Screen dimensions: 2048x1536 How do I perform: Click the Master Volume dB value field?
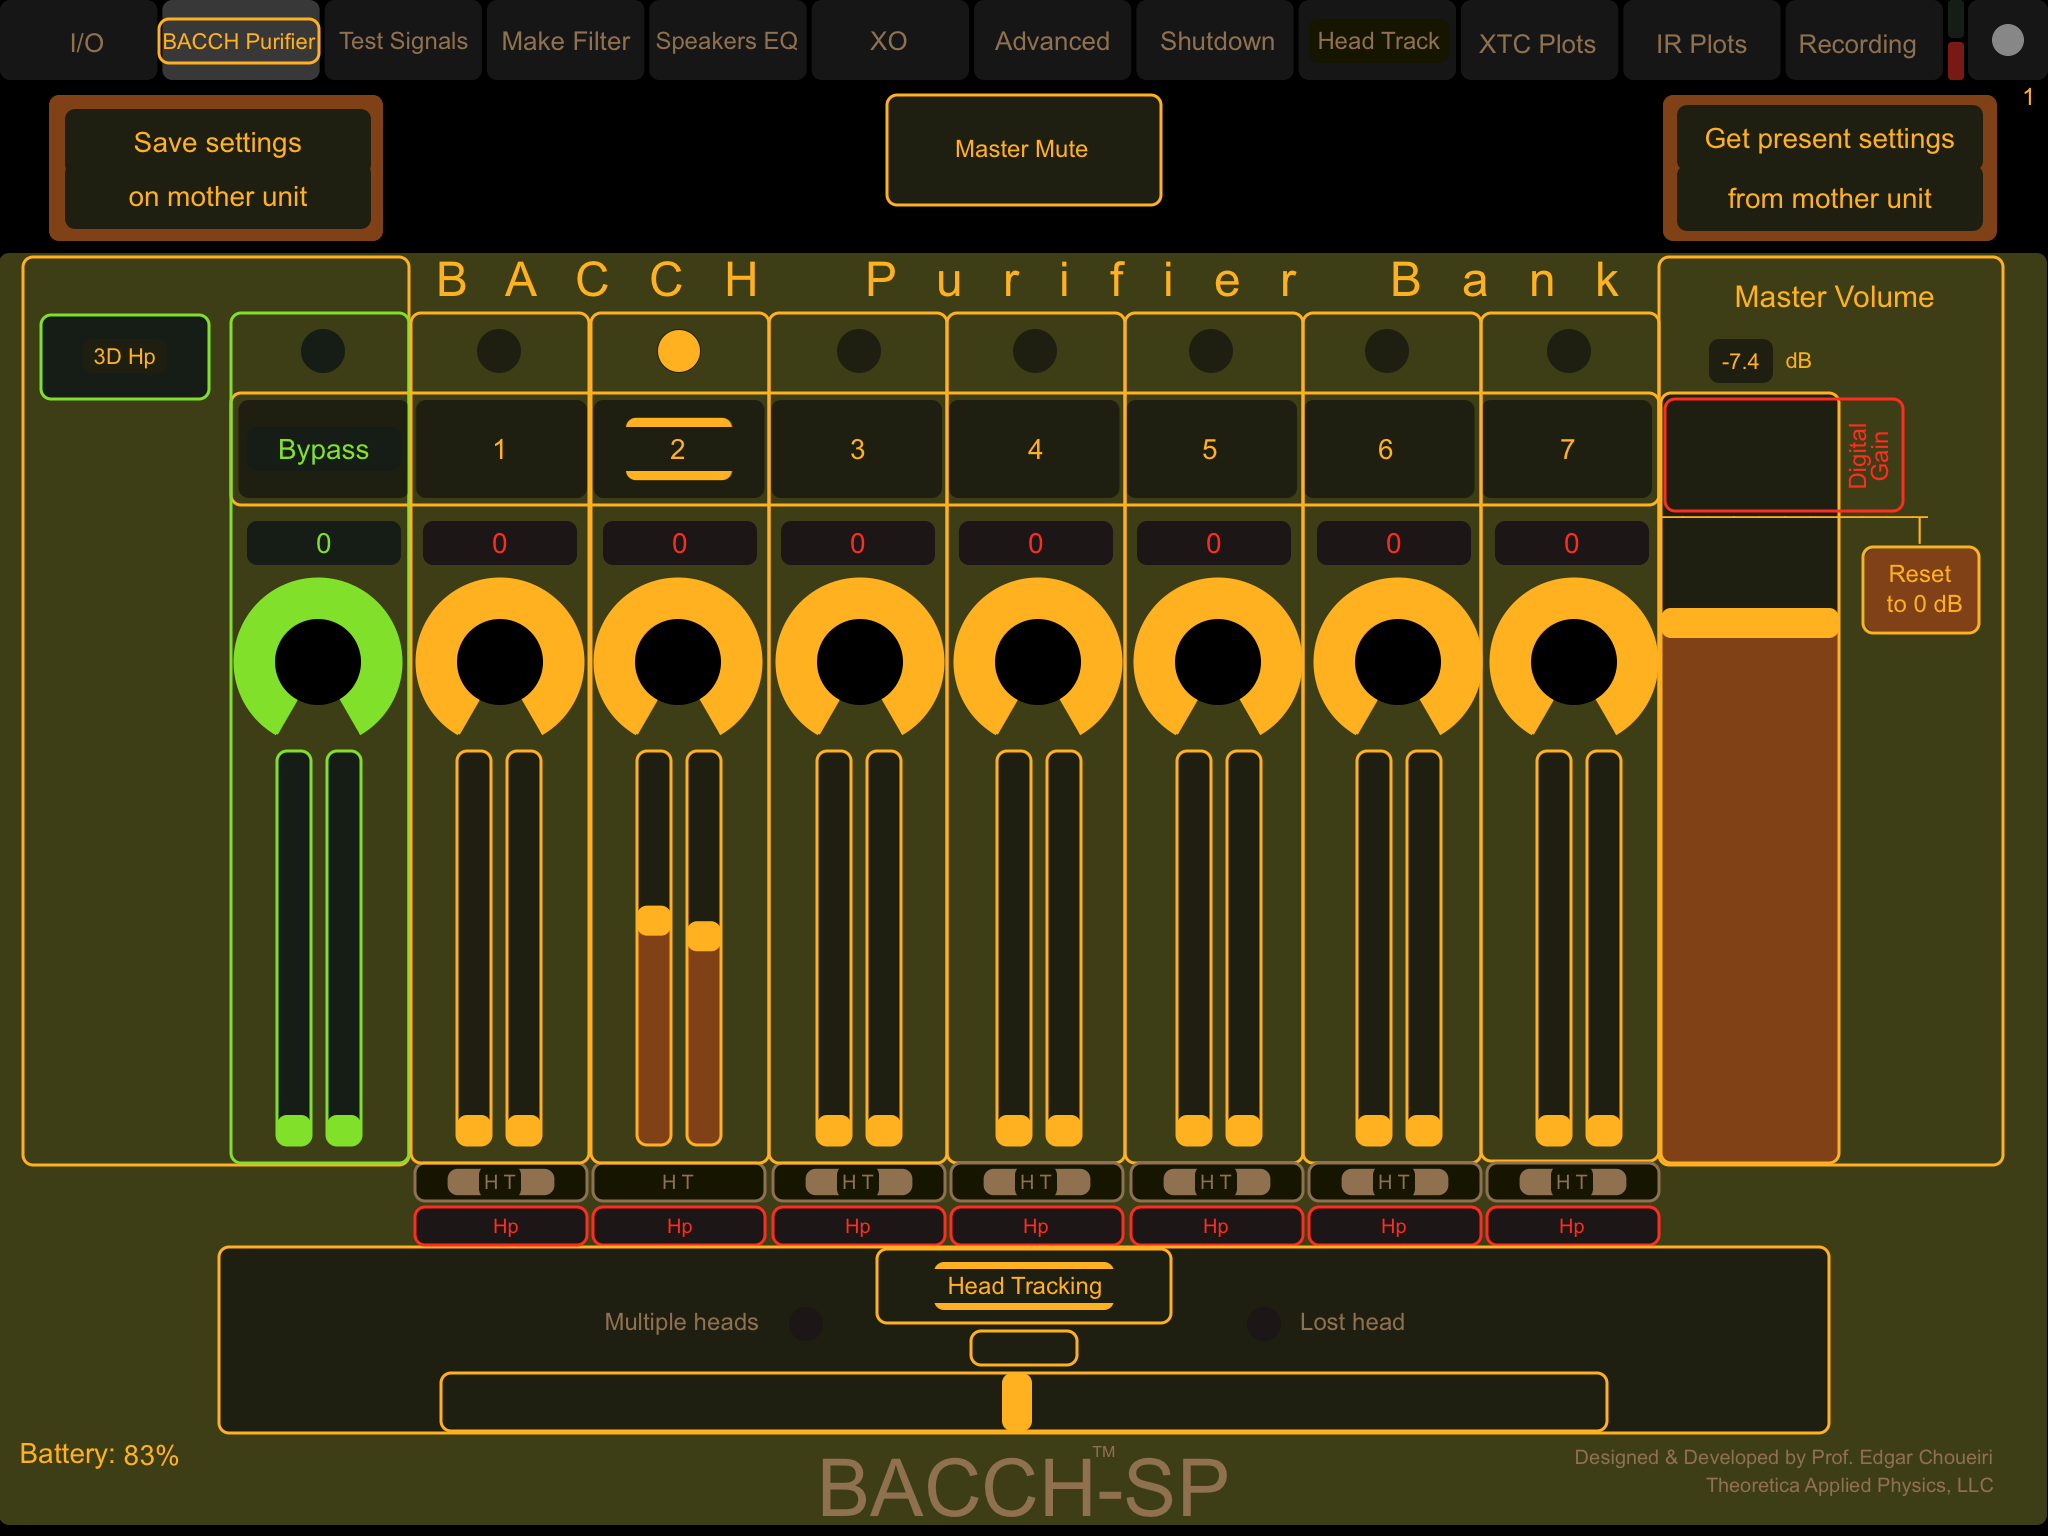1740,361
